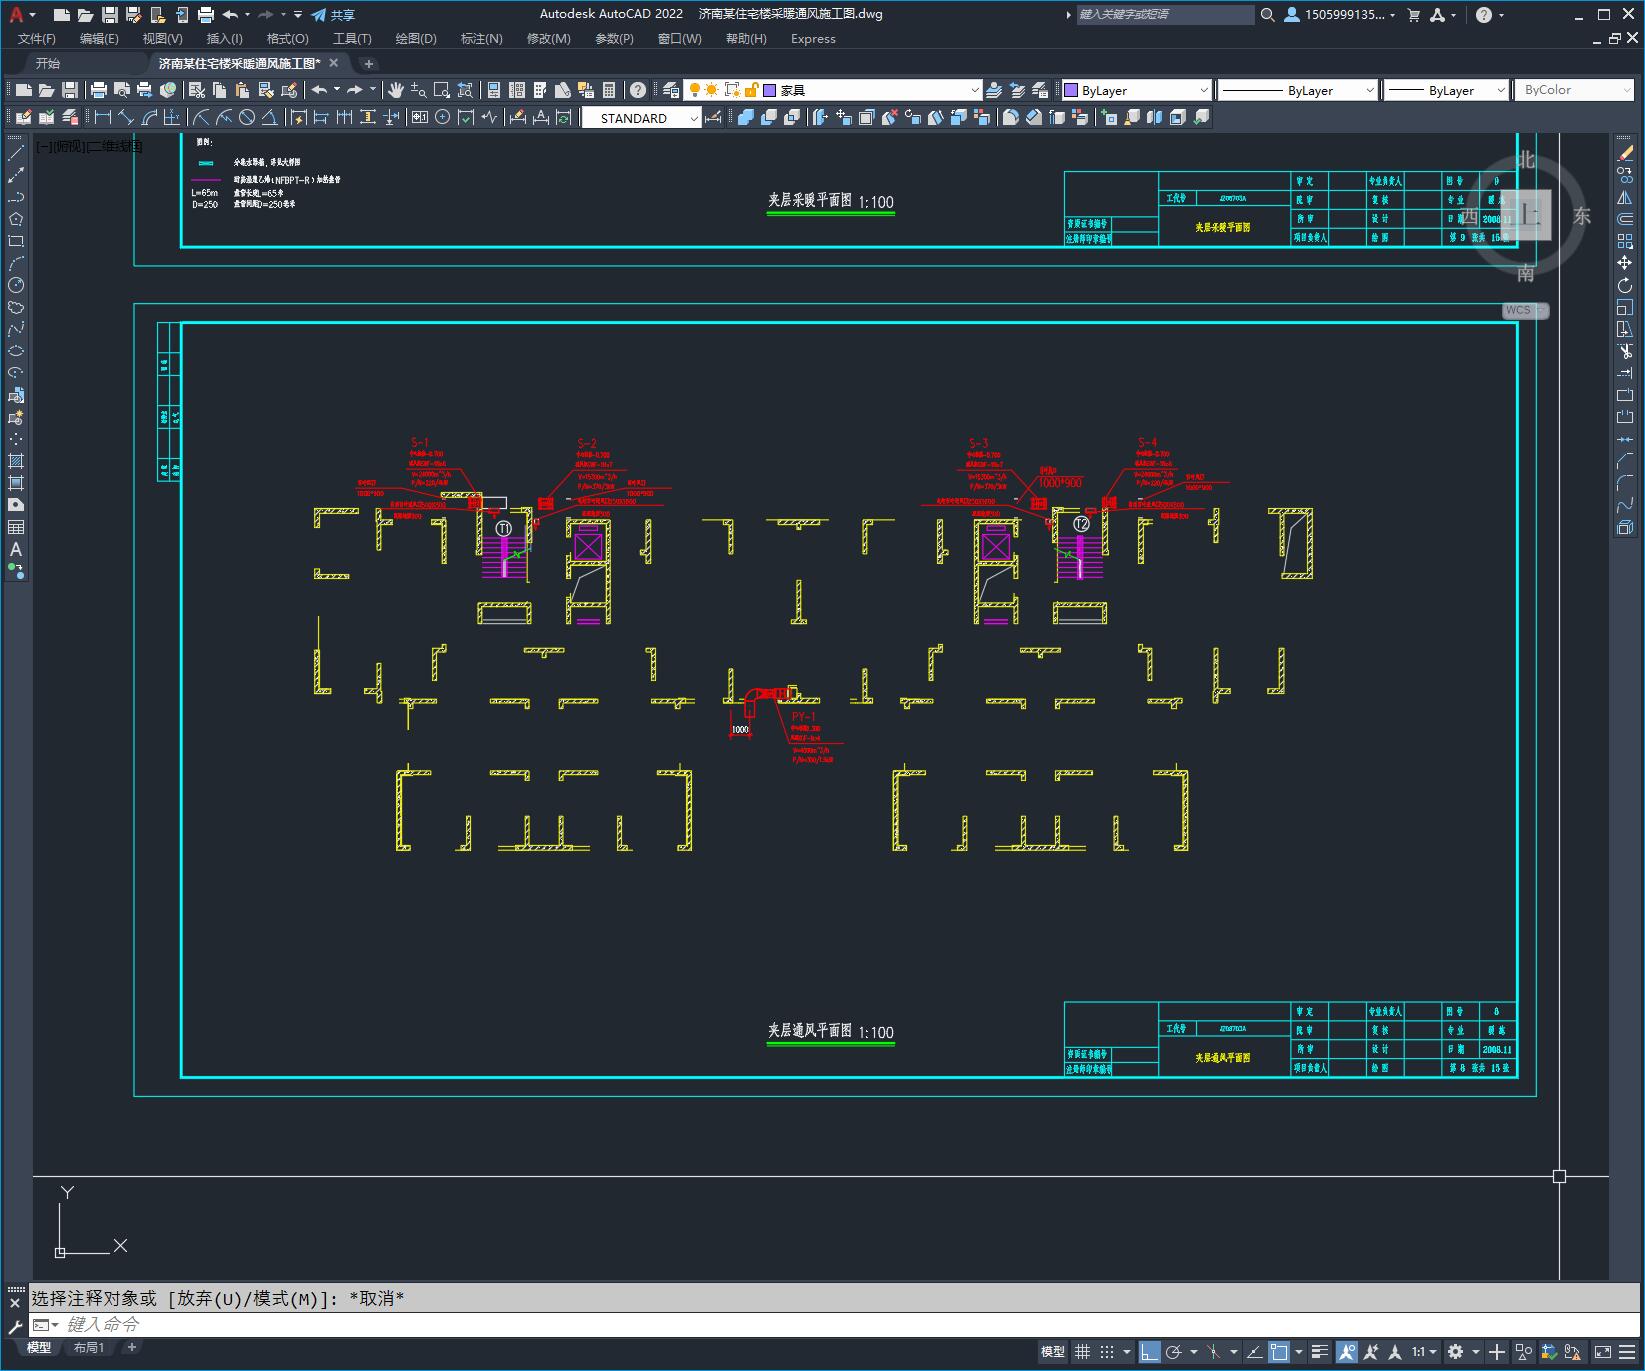Click the Pan hand tool
Image resolution: width=1645 pixels, height=1371 pixels.
click(395, 90)
